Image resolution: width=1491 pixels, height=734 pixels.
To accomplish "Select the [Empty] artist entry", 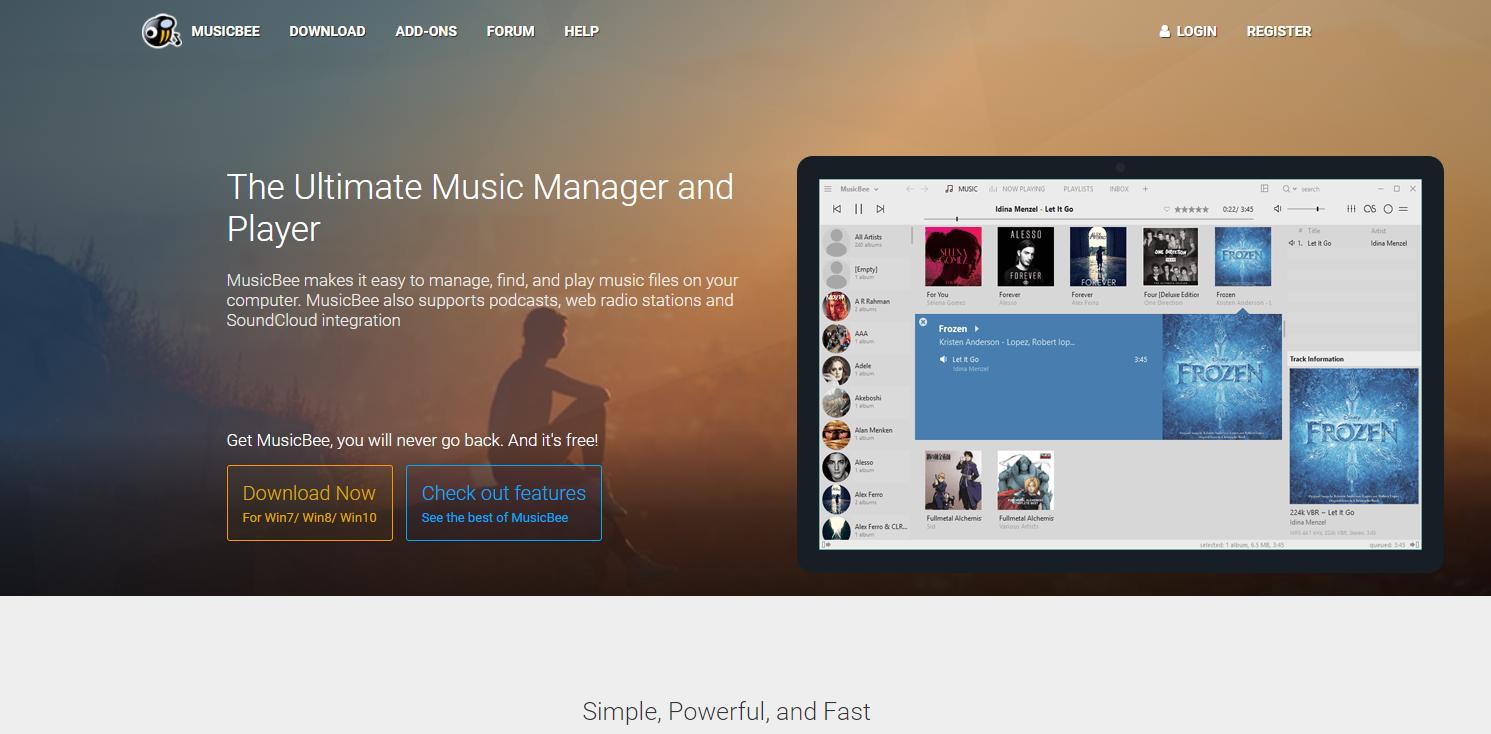I will 866,273.
